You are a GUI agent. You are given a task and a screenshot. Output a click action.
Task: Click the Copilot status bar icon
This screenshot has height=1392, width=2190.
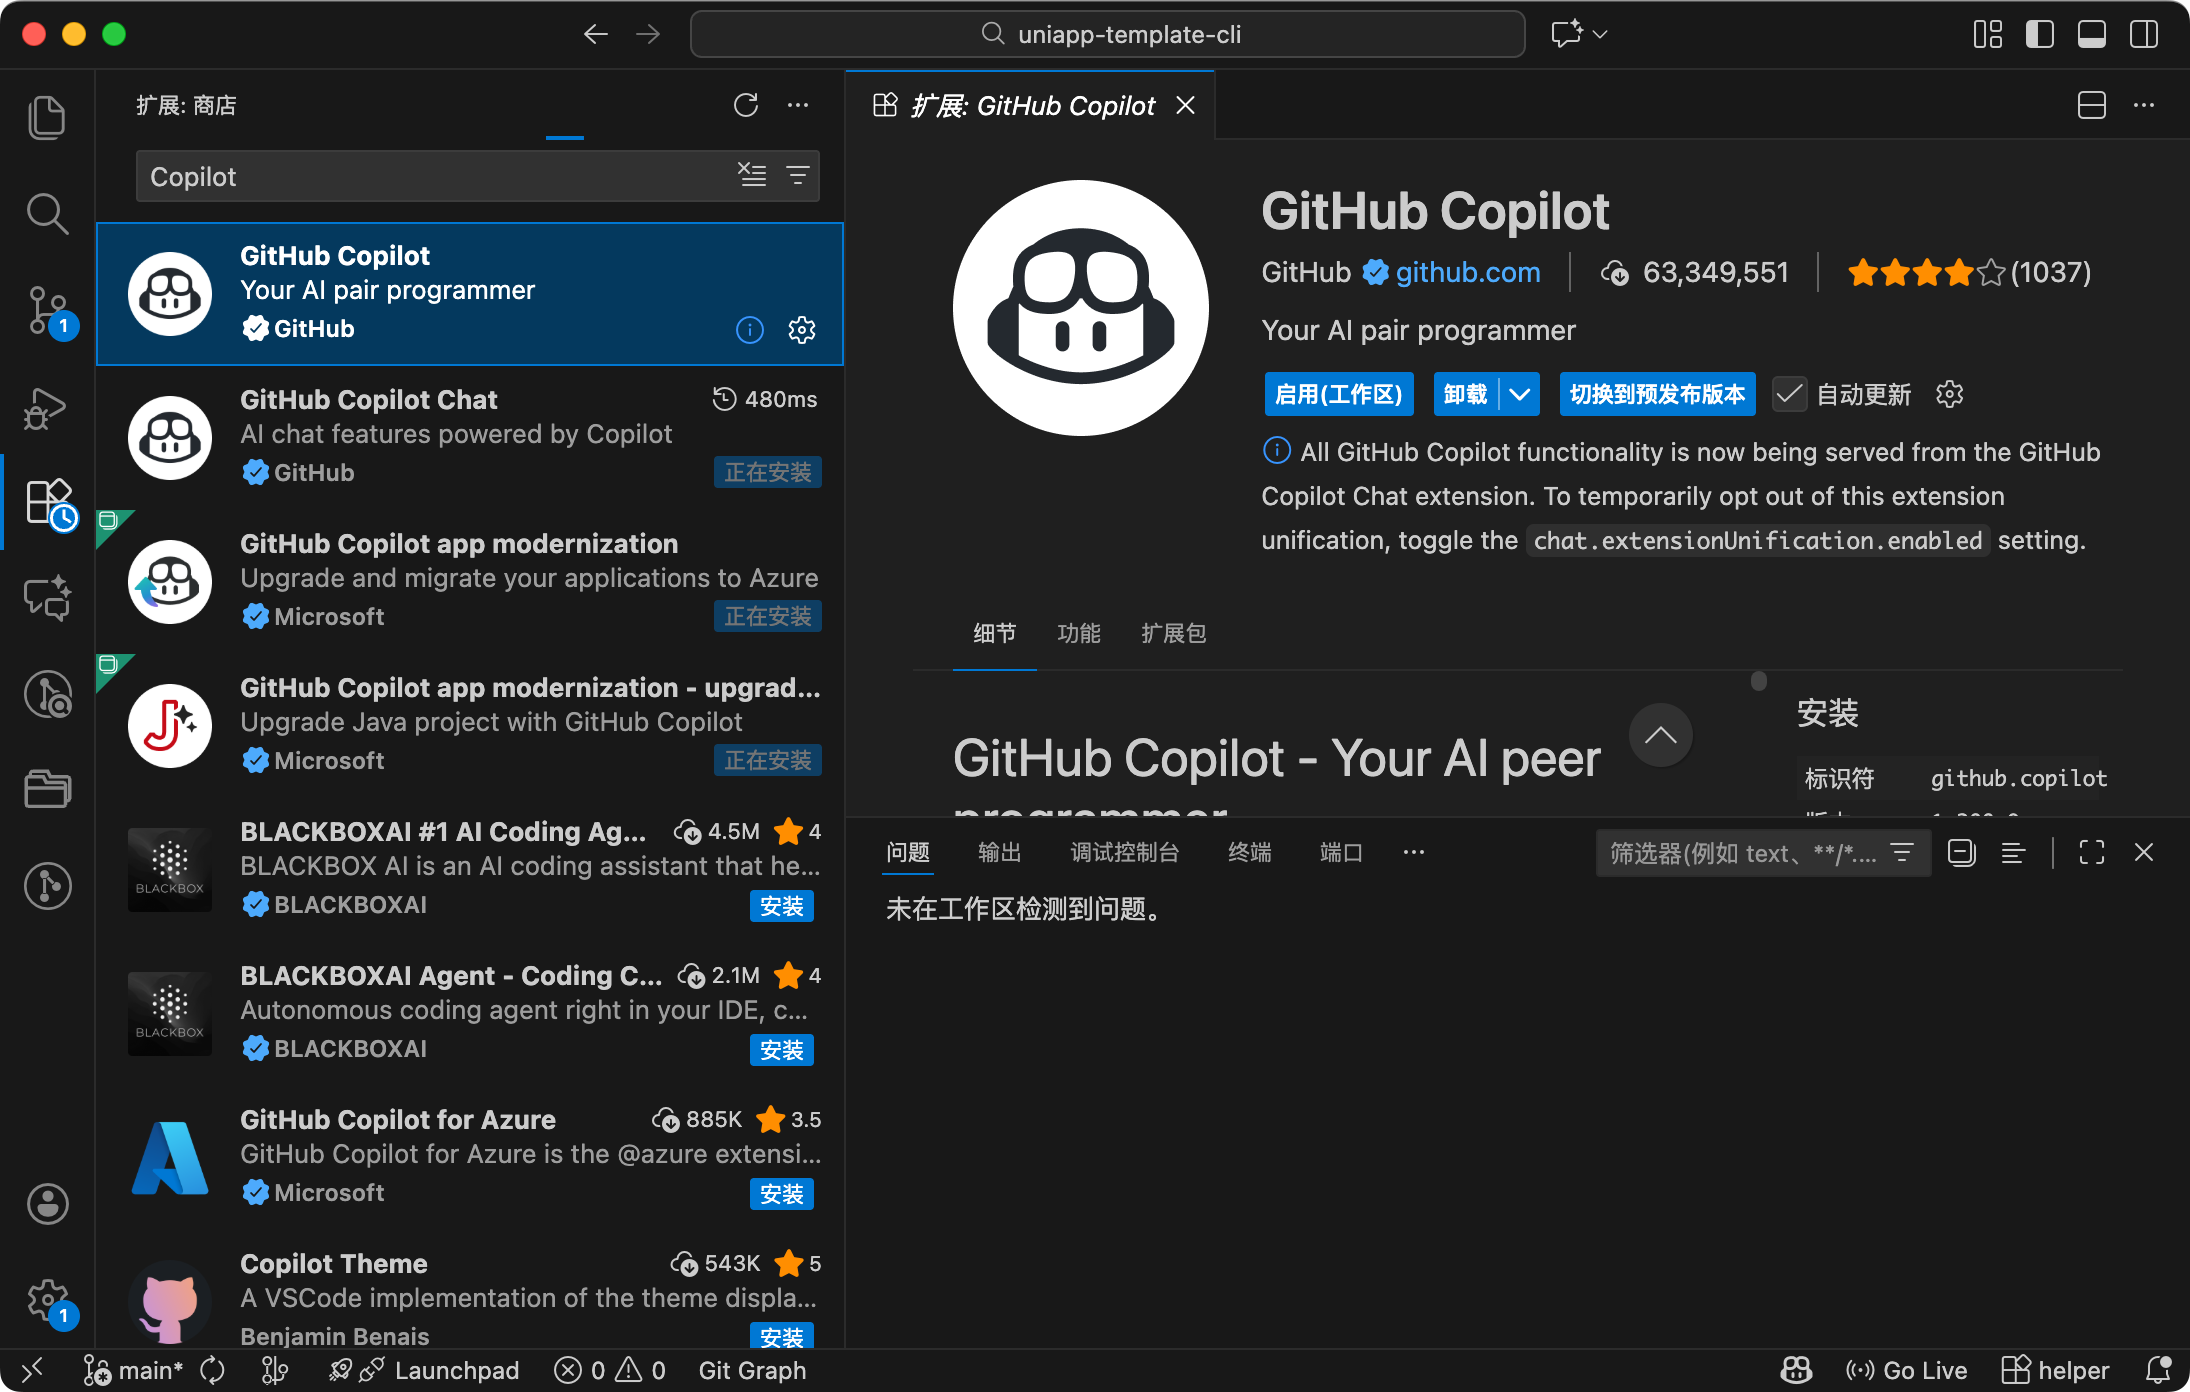coord(1796,1370)
